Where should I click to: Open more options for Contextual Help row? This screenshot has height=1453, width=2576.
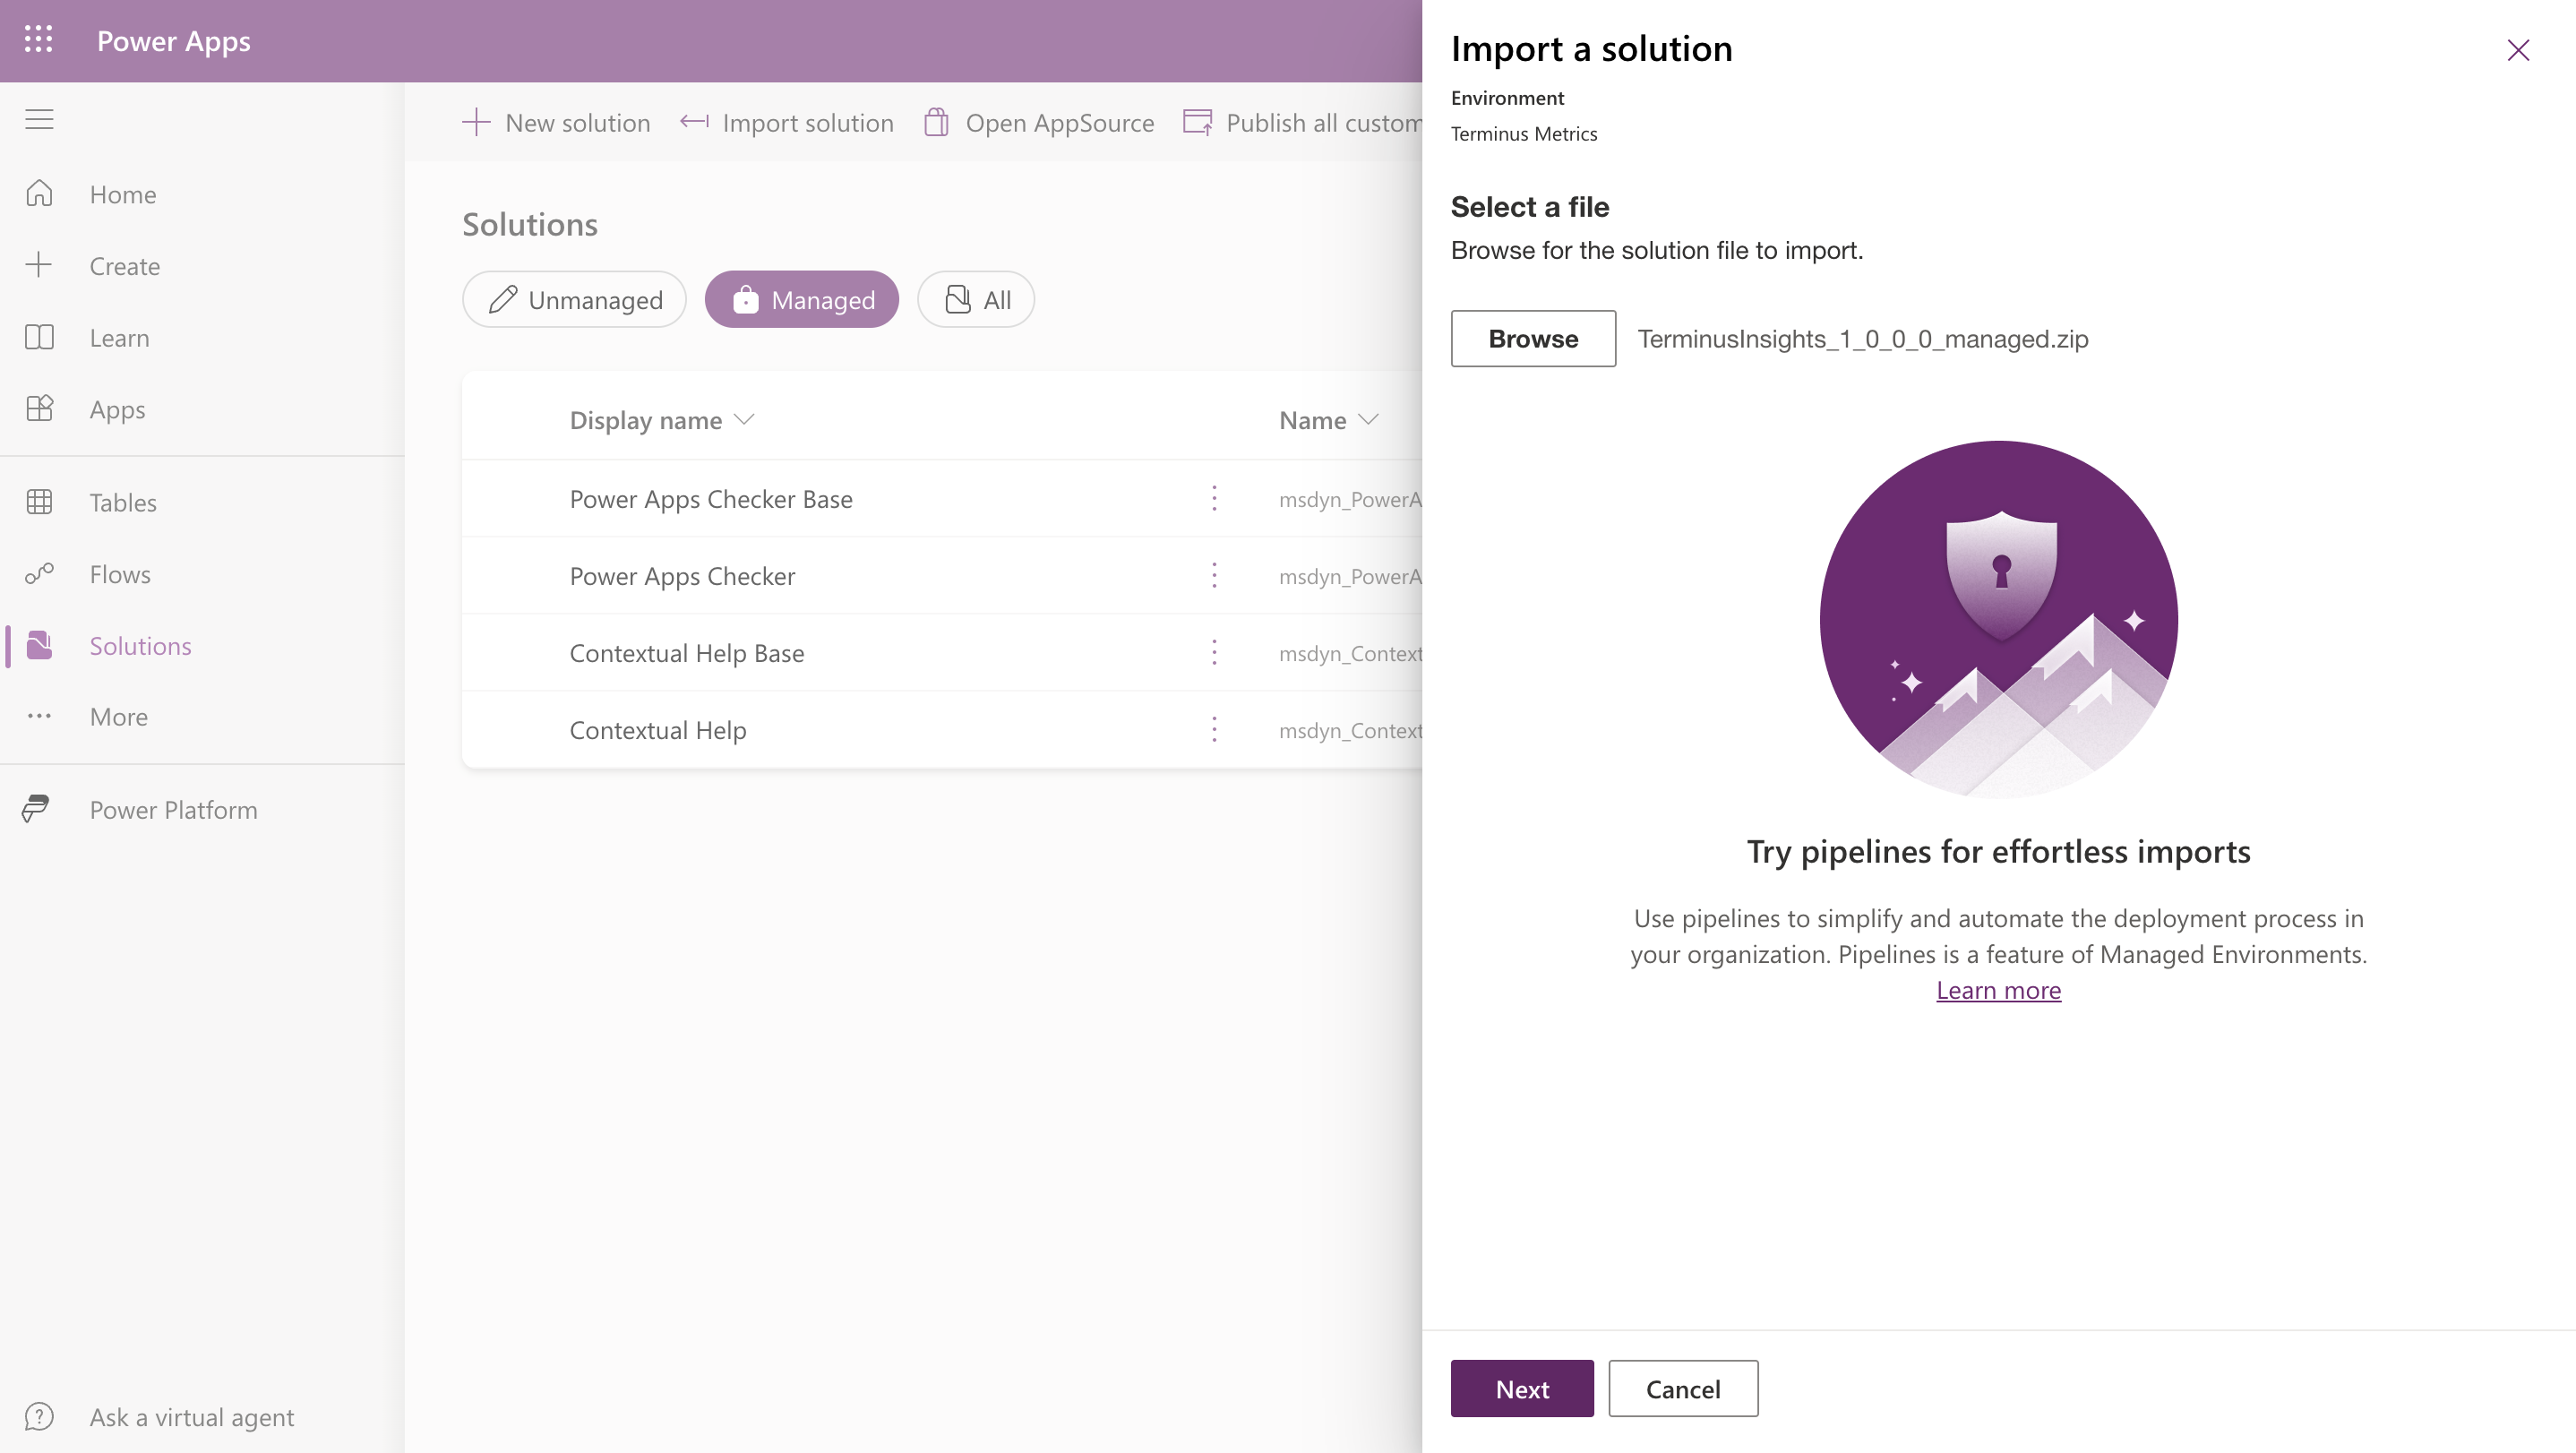tap(1214, 729)
